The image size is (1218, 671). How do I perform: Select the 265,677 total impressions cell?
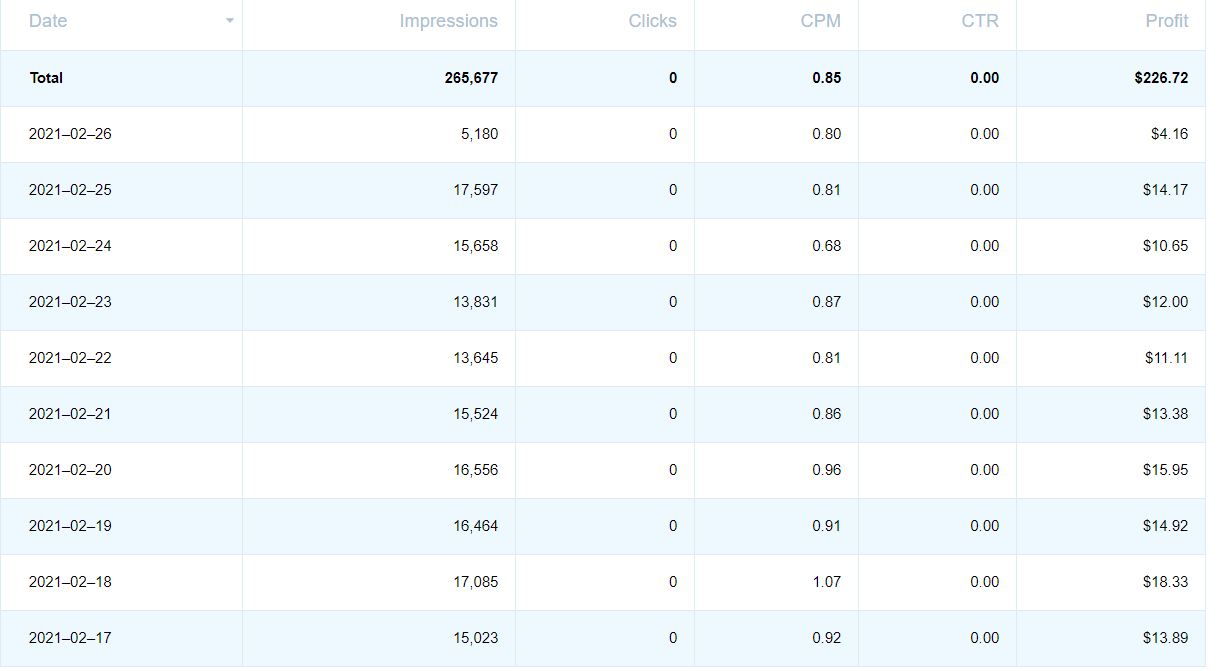[x=471, y=78]
